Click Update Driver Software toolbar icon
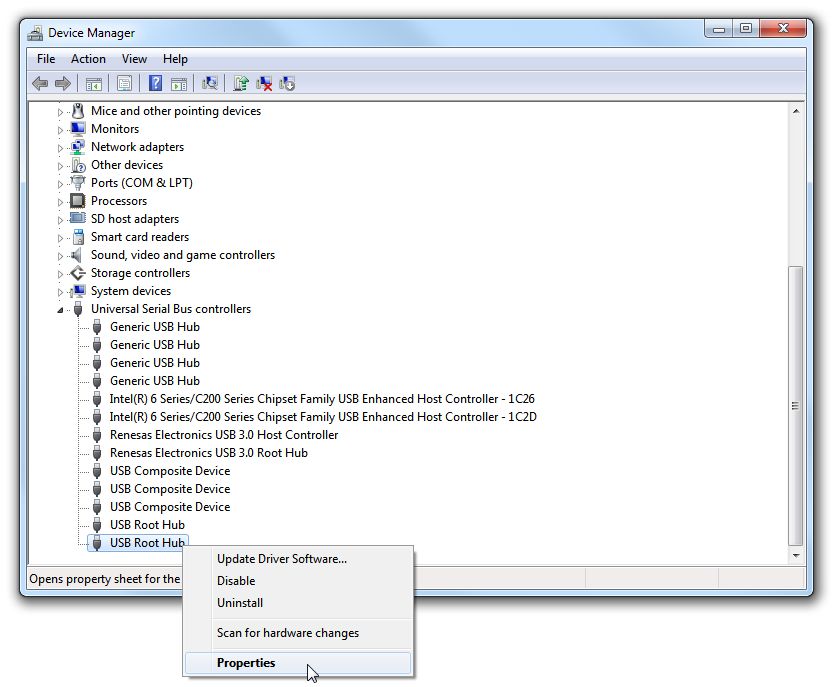The width and height of the screenshot is (833, 687). point(241,83)
